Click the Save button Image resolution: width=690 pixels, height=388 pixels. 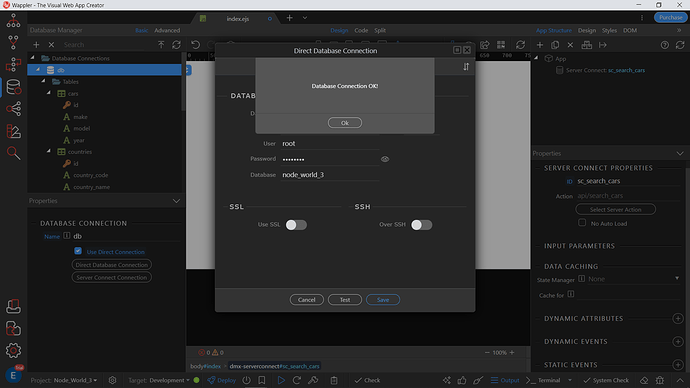pyautogui.click(x=383, y=300)
